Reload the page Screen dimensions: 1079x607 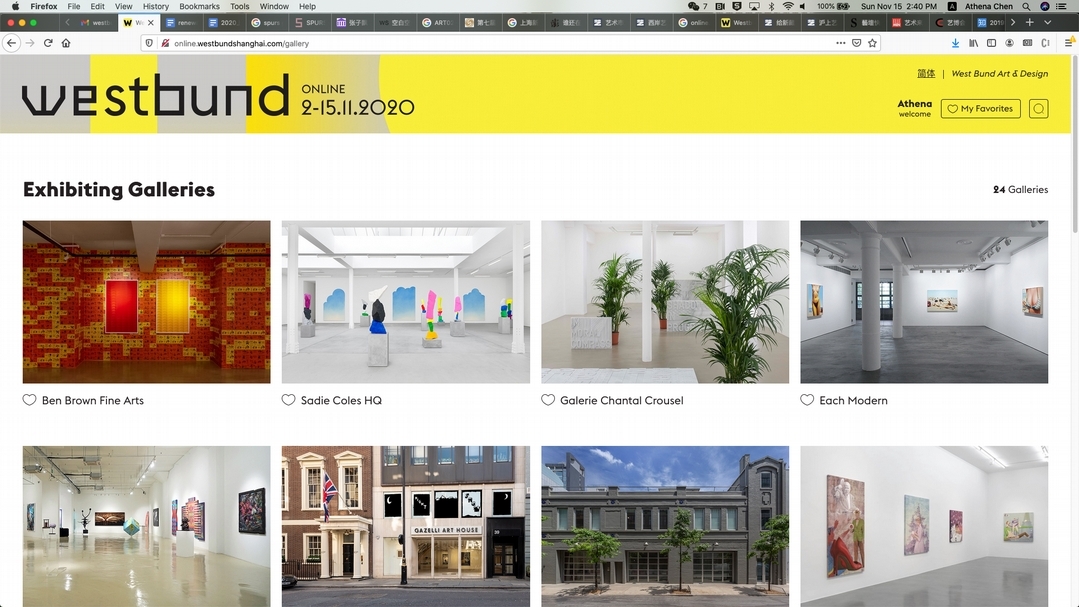pos(48,43)
